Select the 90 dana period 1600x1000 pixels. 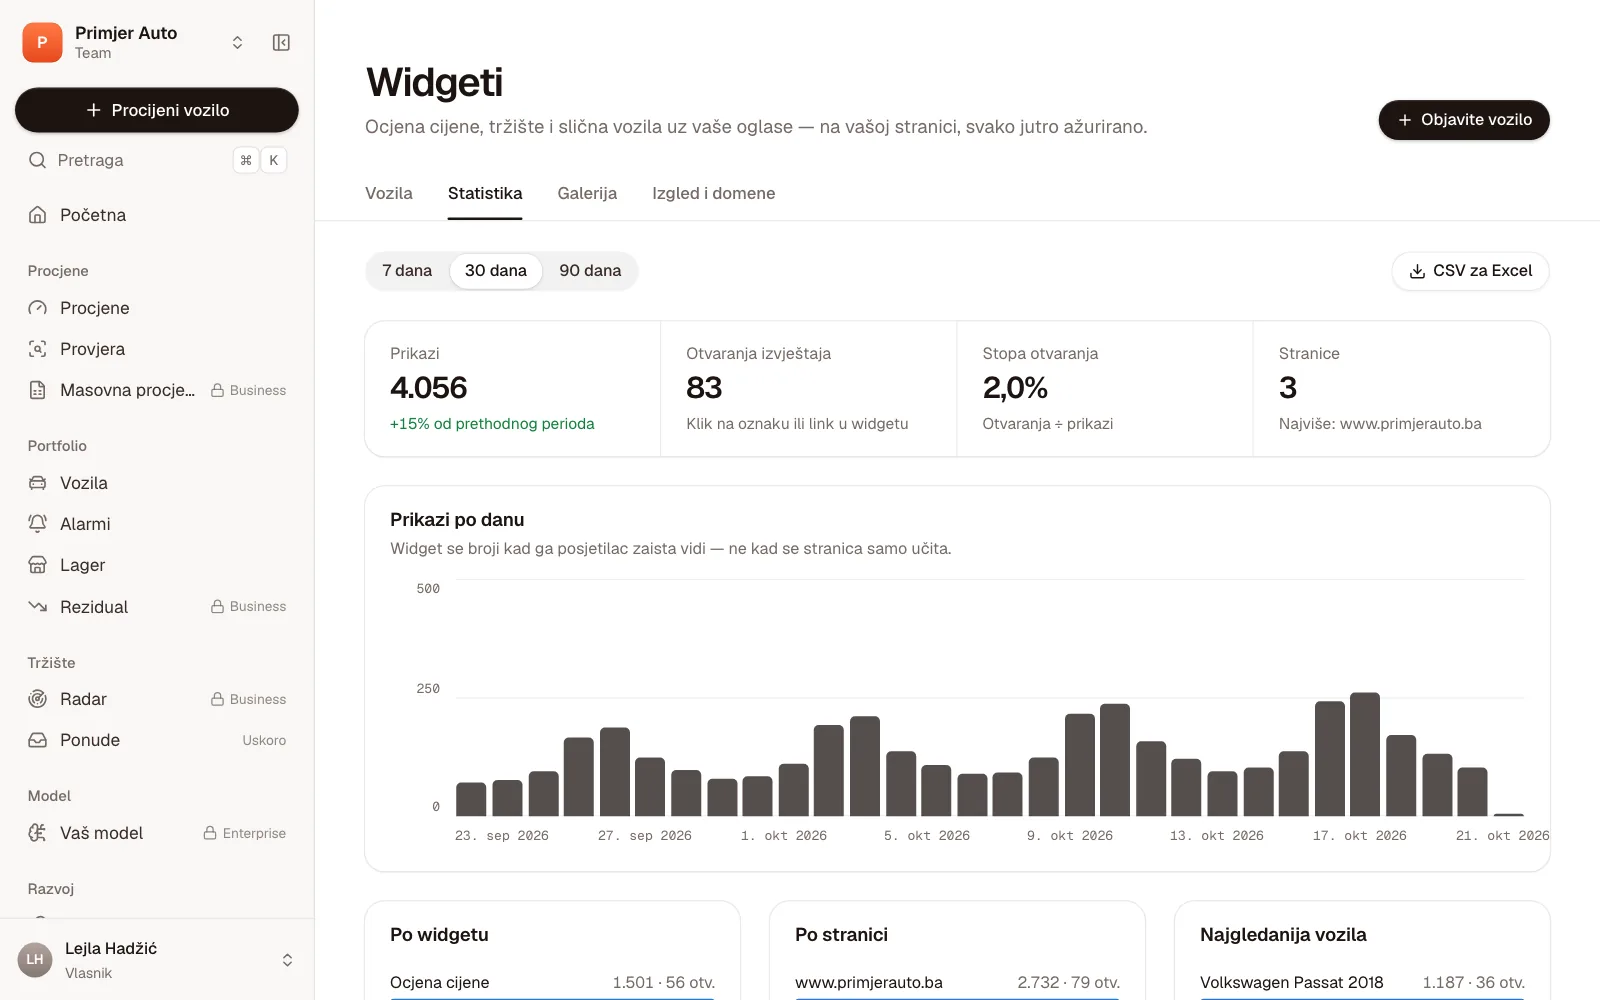pos(590,271)
